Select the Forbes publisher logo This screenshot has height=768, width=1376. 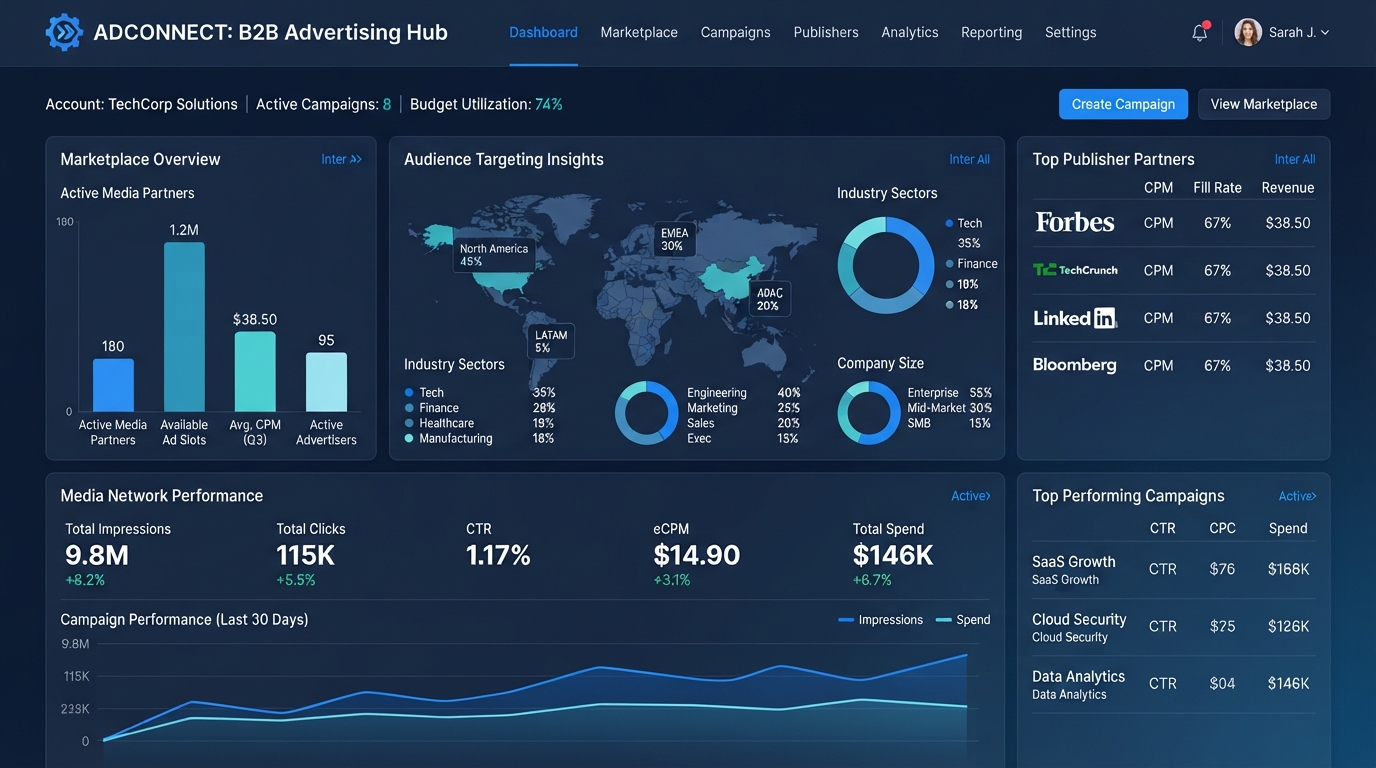click(1075, 222)
